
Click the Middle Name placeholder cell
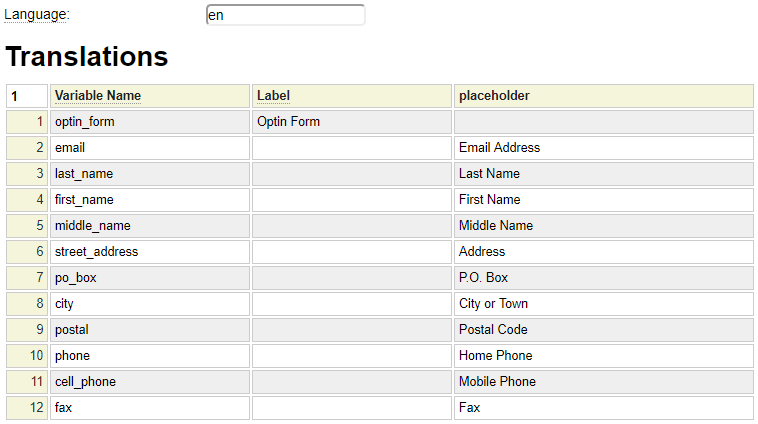tap(602, 226)
